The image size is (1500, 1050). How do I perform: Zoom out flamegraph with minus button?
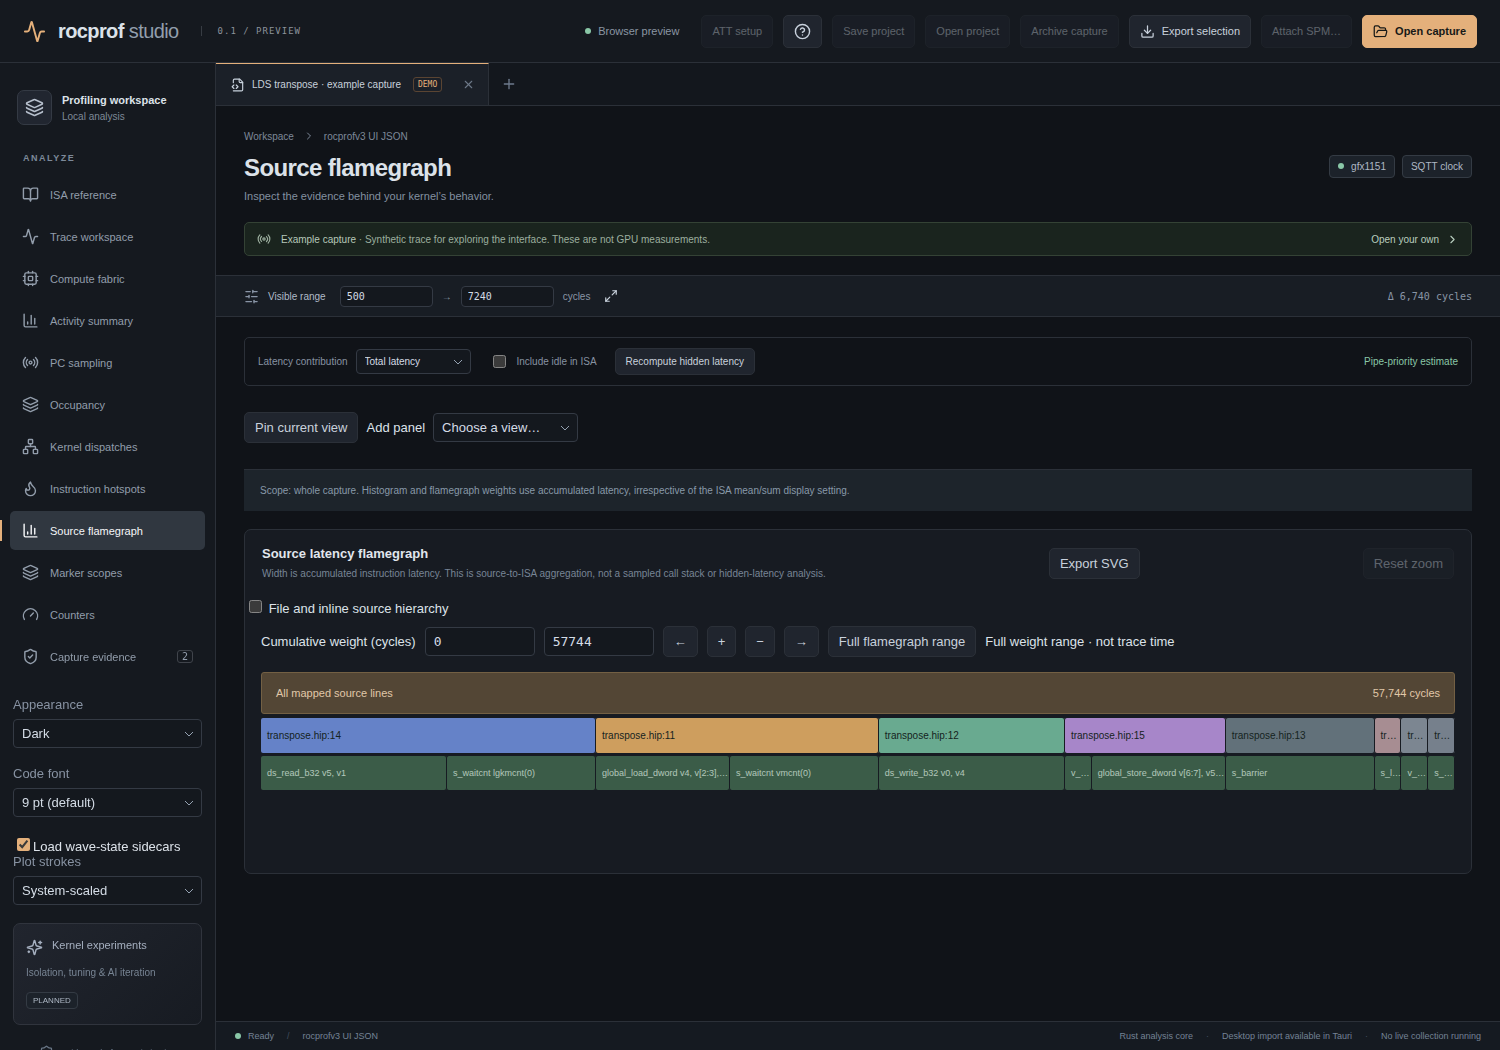tap(760, 642)
